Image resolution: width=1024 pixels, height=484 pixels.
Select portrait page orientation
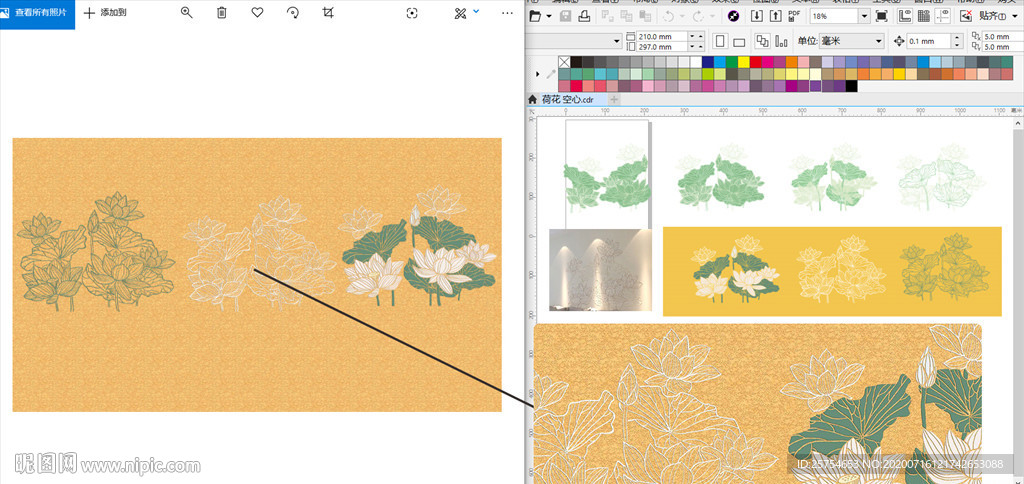719,41
